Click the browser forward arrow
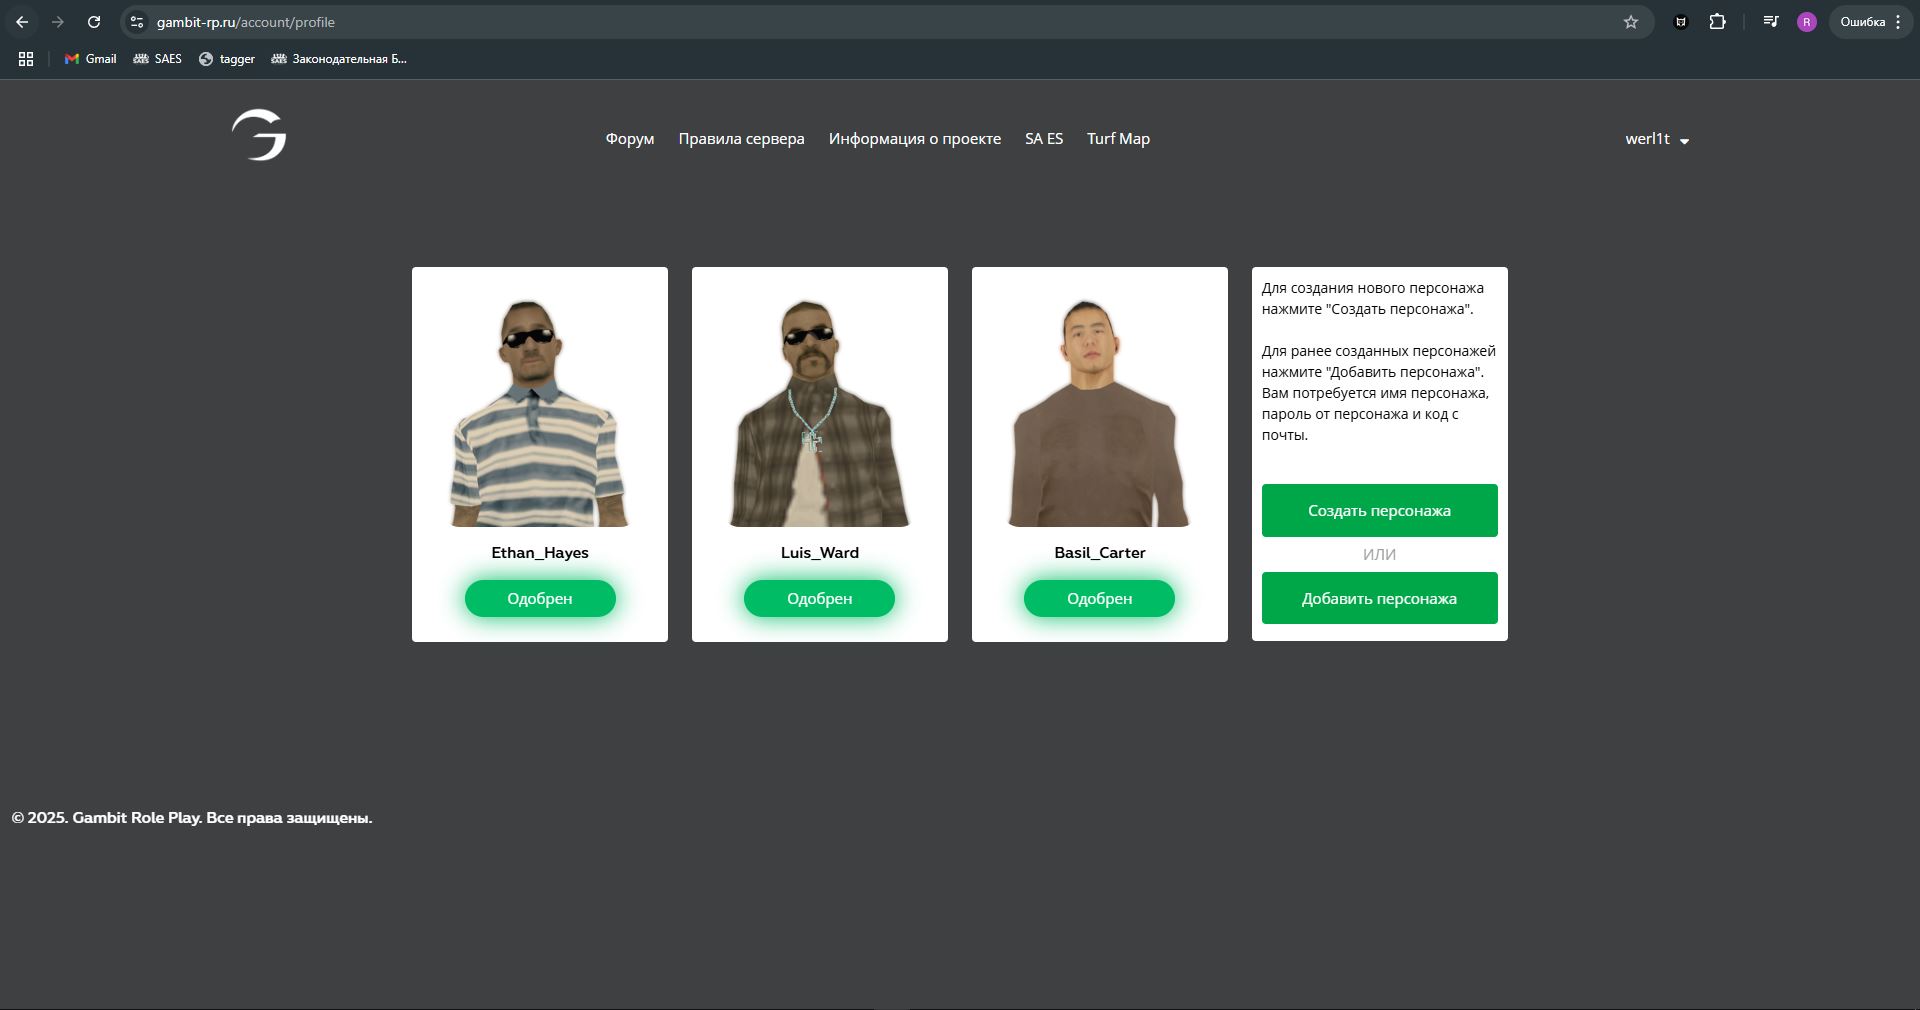Screen dimensions: 1920x1010 (58, 22)
